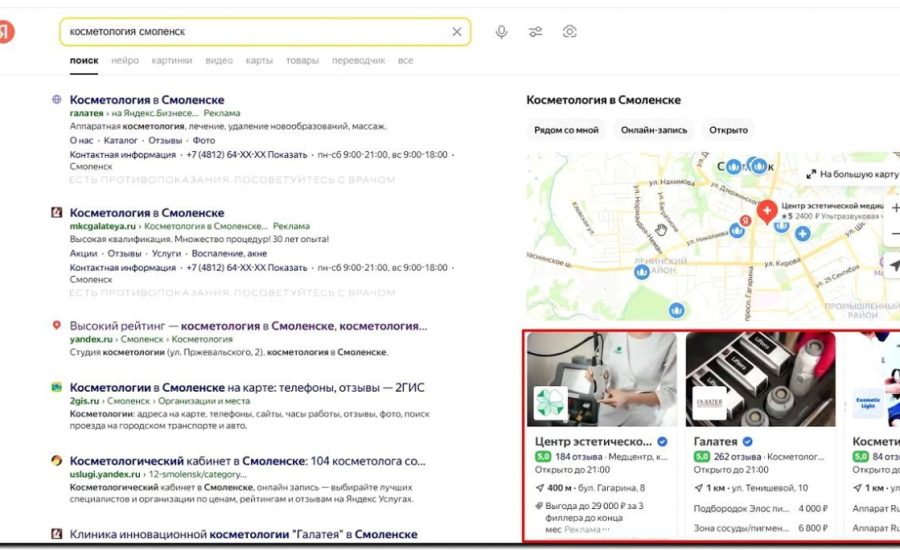Screen dimensions: 900x550
Task: Open the Высокий рейтинг косметология result
Action: click(x=248, y=326)
